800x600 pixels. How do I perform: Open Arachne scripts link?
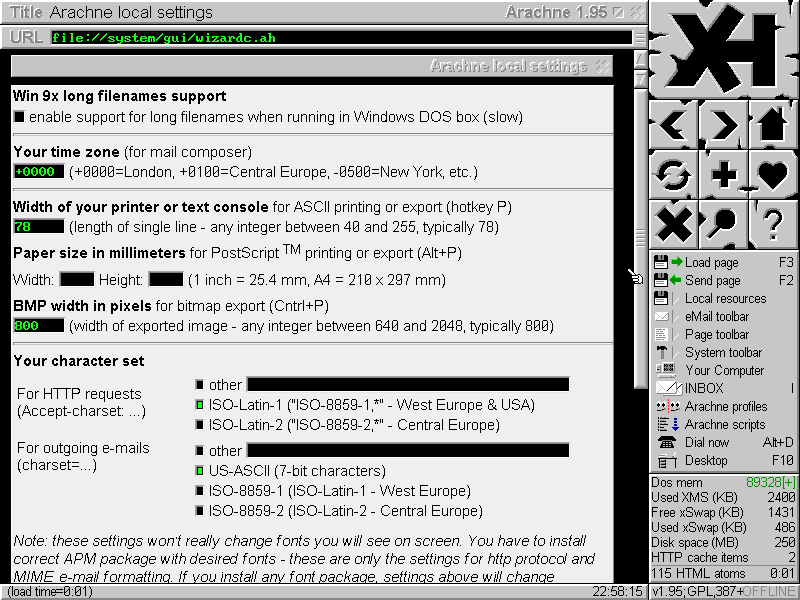(725, 424)
